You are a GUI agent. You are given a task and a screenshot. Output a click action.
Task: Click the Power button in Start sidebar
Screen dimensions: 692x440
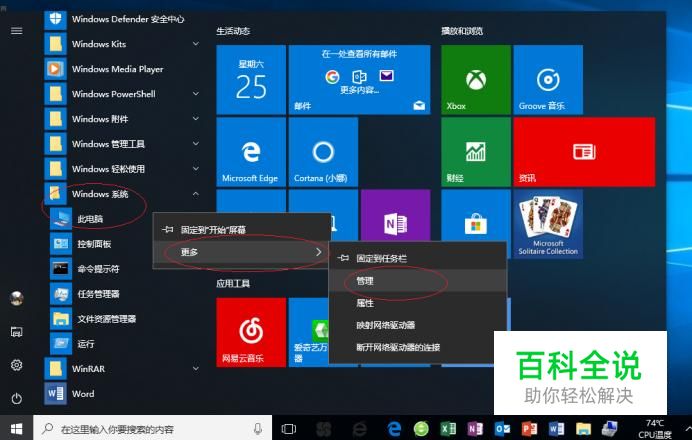pos(16,399)
